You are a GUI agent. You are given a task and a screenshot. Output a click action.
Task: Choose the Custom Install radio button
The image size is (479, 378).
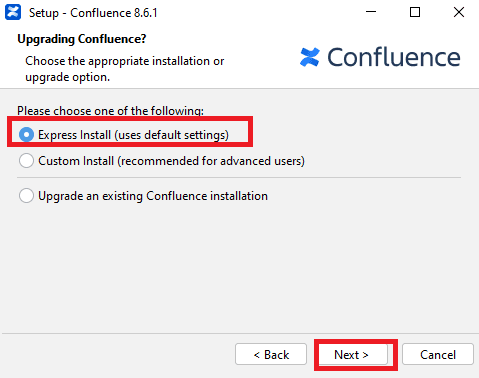26,161
